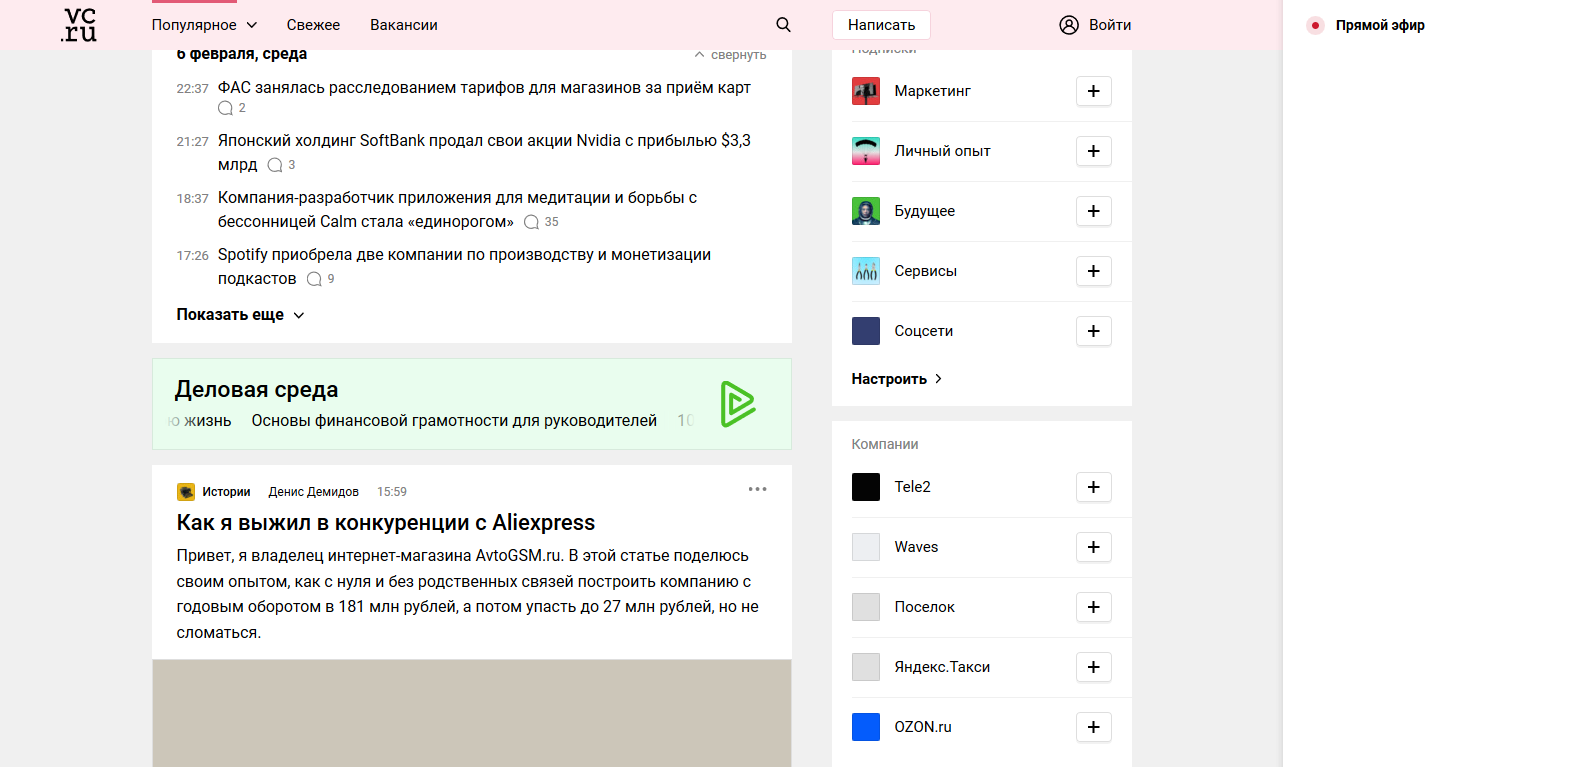Click the article intro text about AvtoGSM.ru
1583x767 pixels.
[x=468, y=594]
